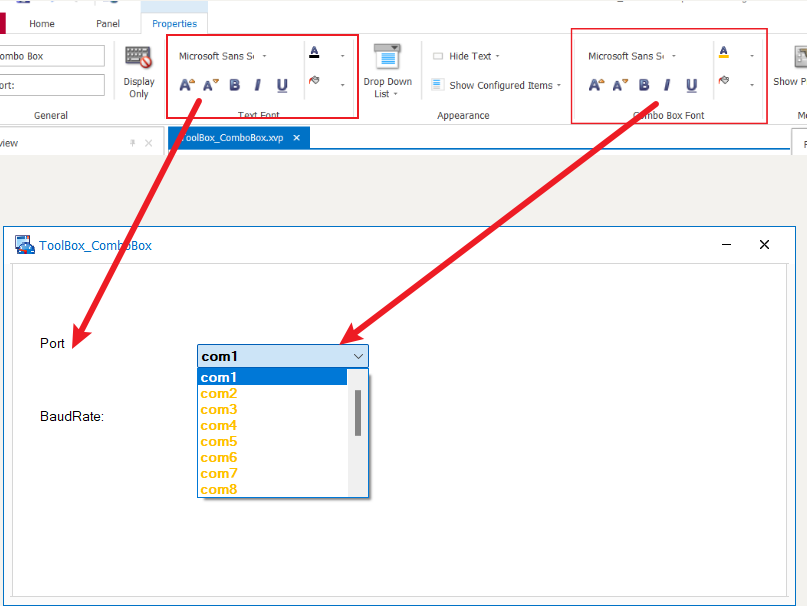Toggle Bold in Text Font group
This screenshot has width=807, height=606.
(x=235, y=85)
